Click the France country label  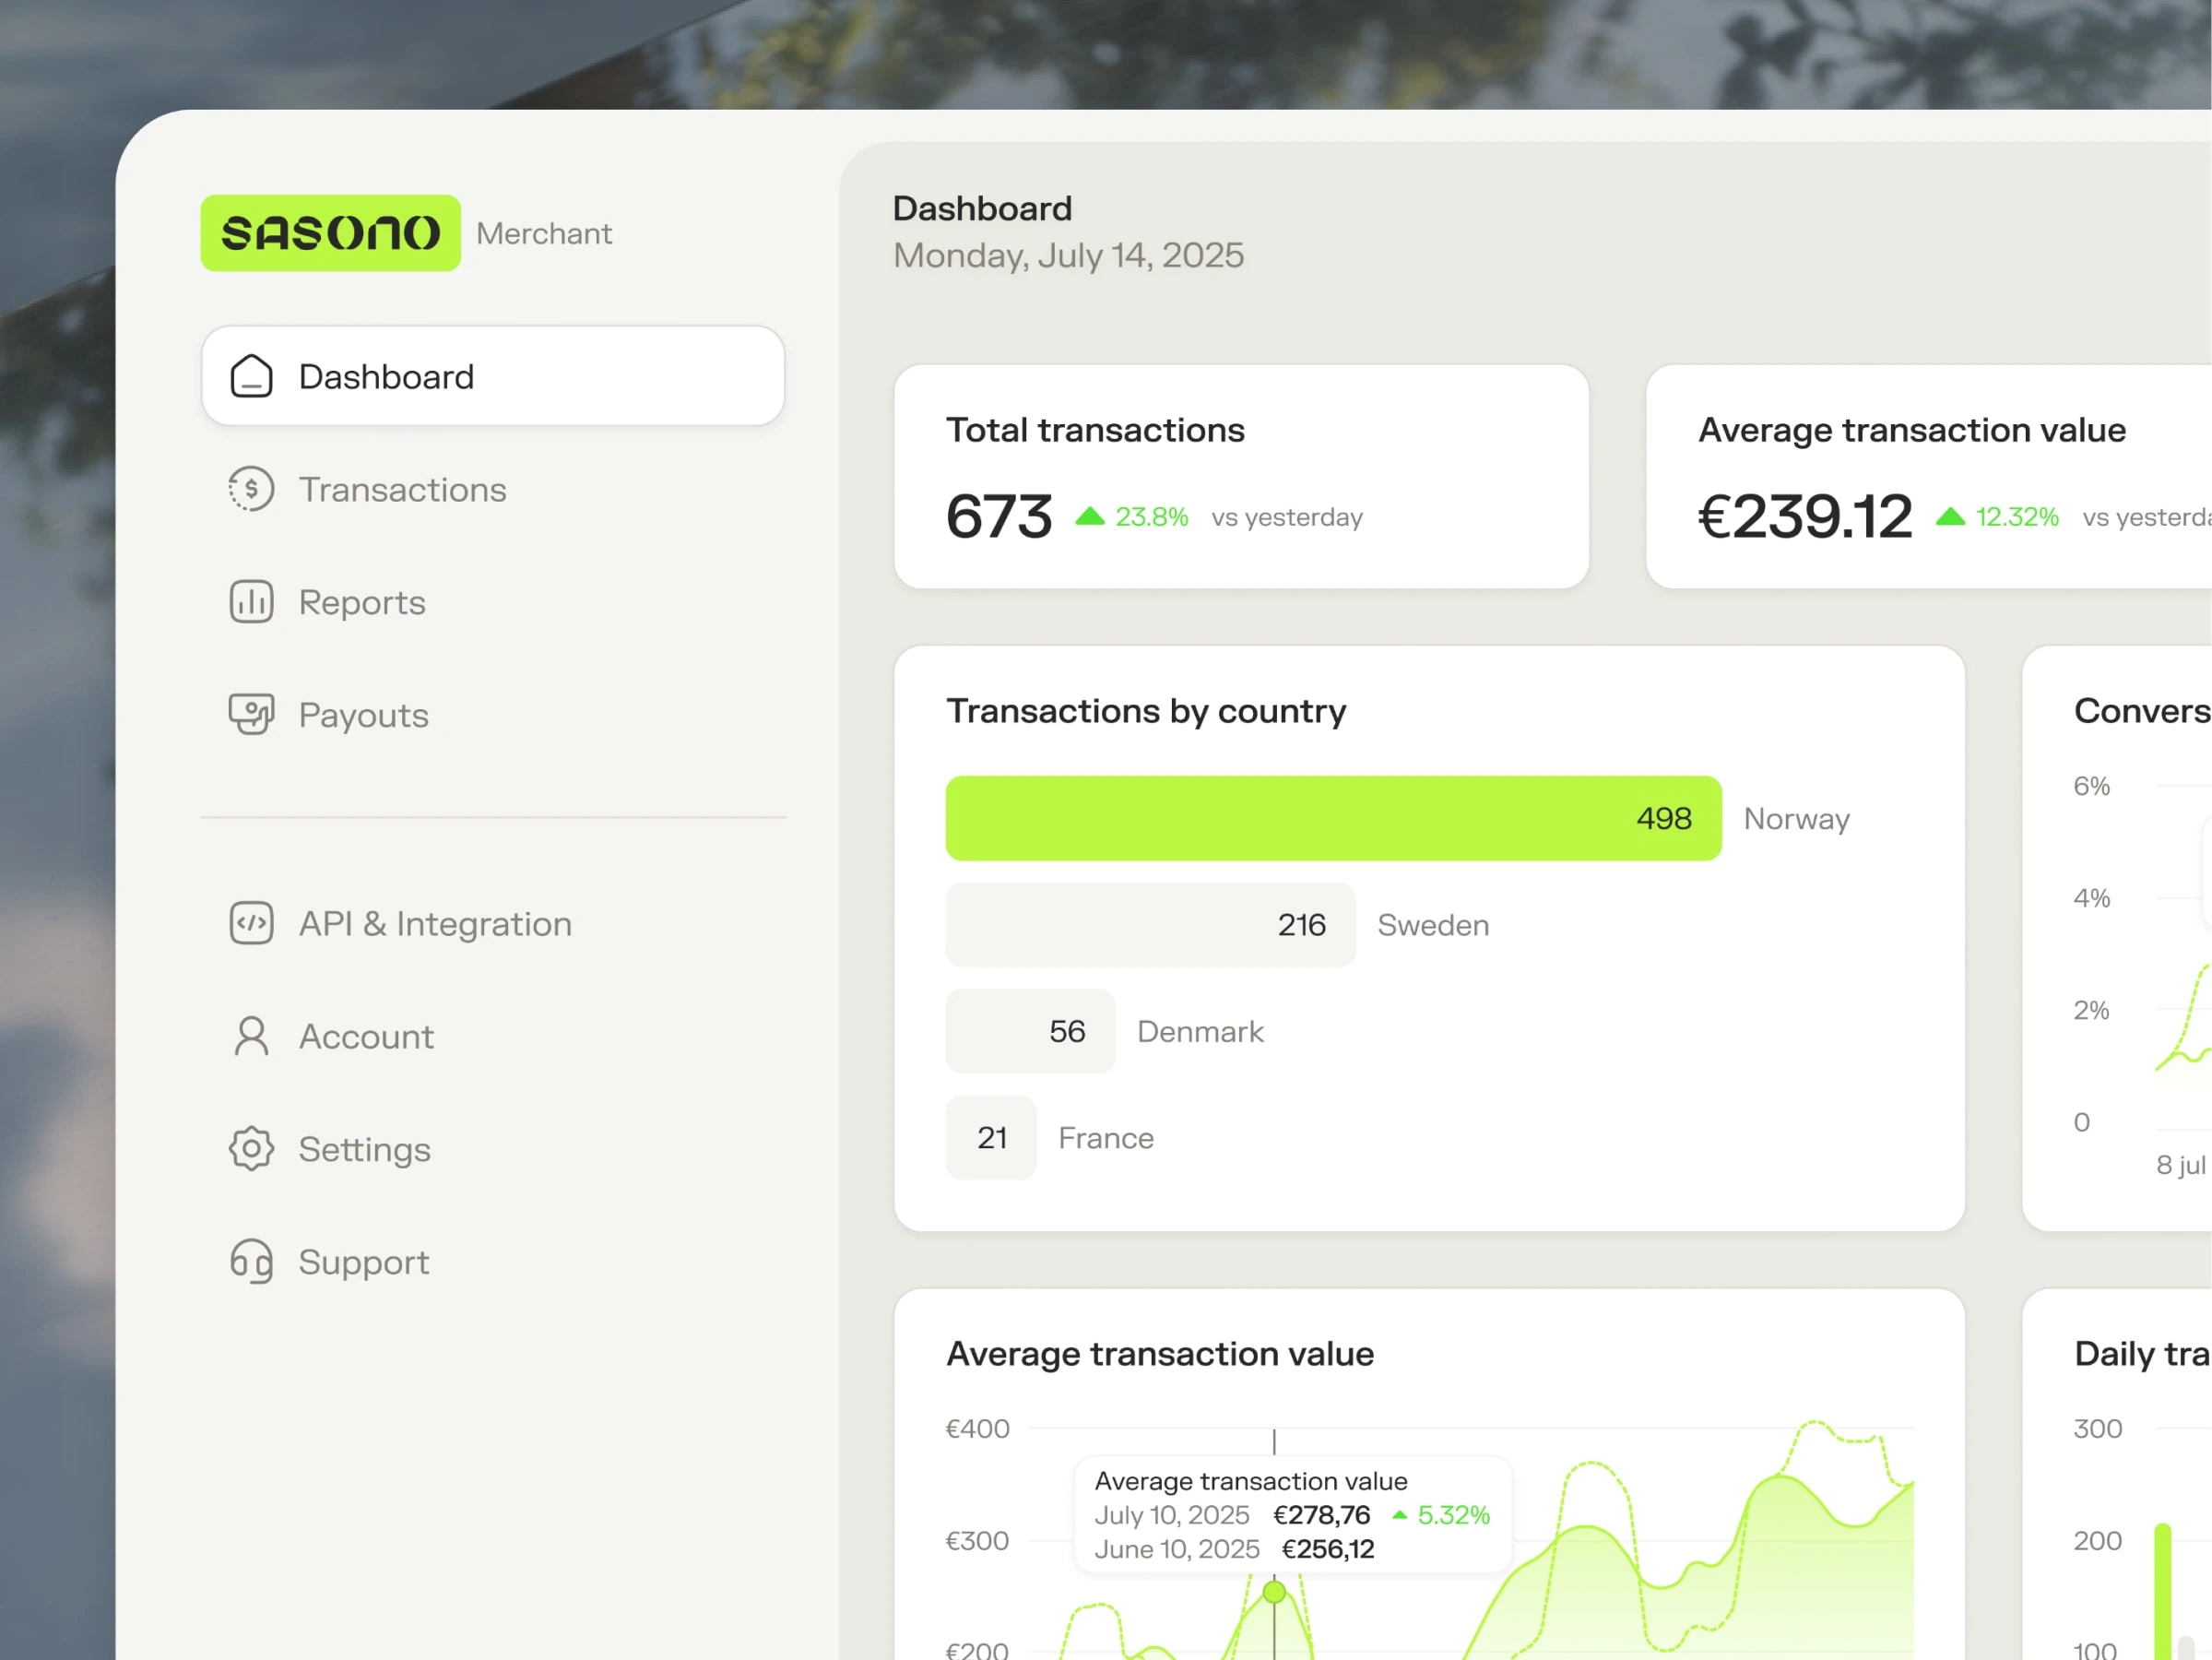coord(1106,1137)
